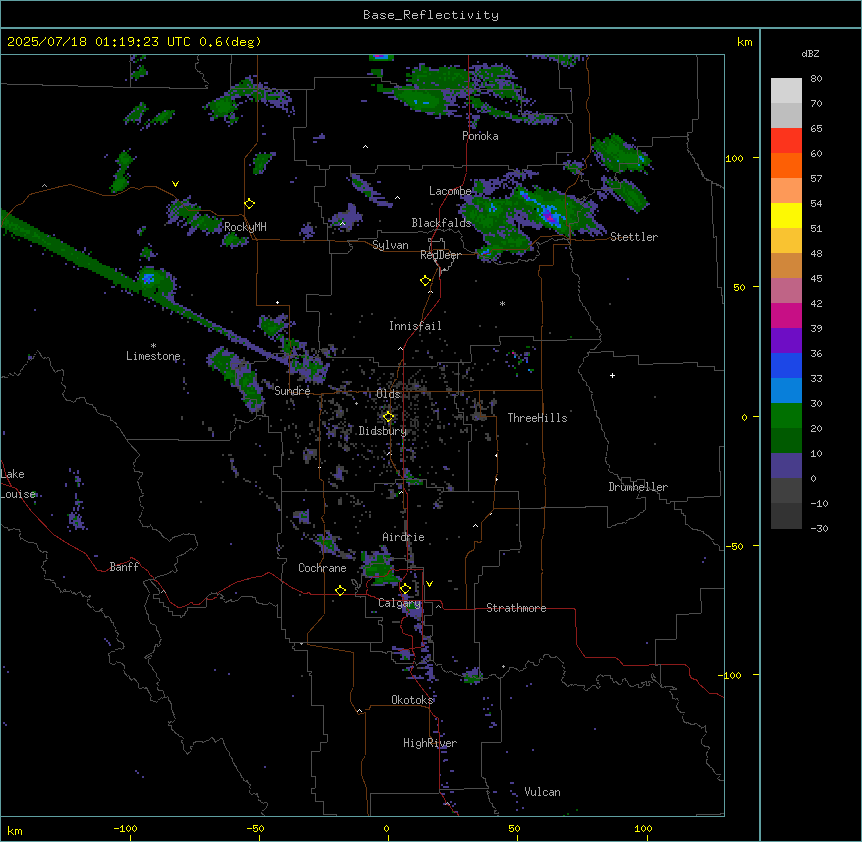
Task: Click the Ponoka city label
Action: [x=480, y=136]
